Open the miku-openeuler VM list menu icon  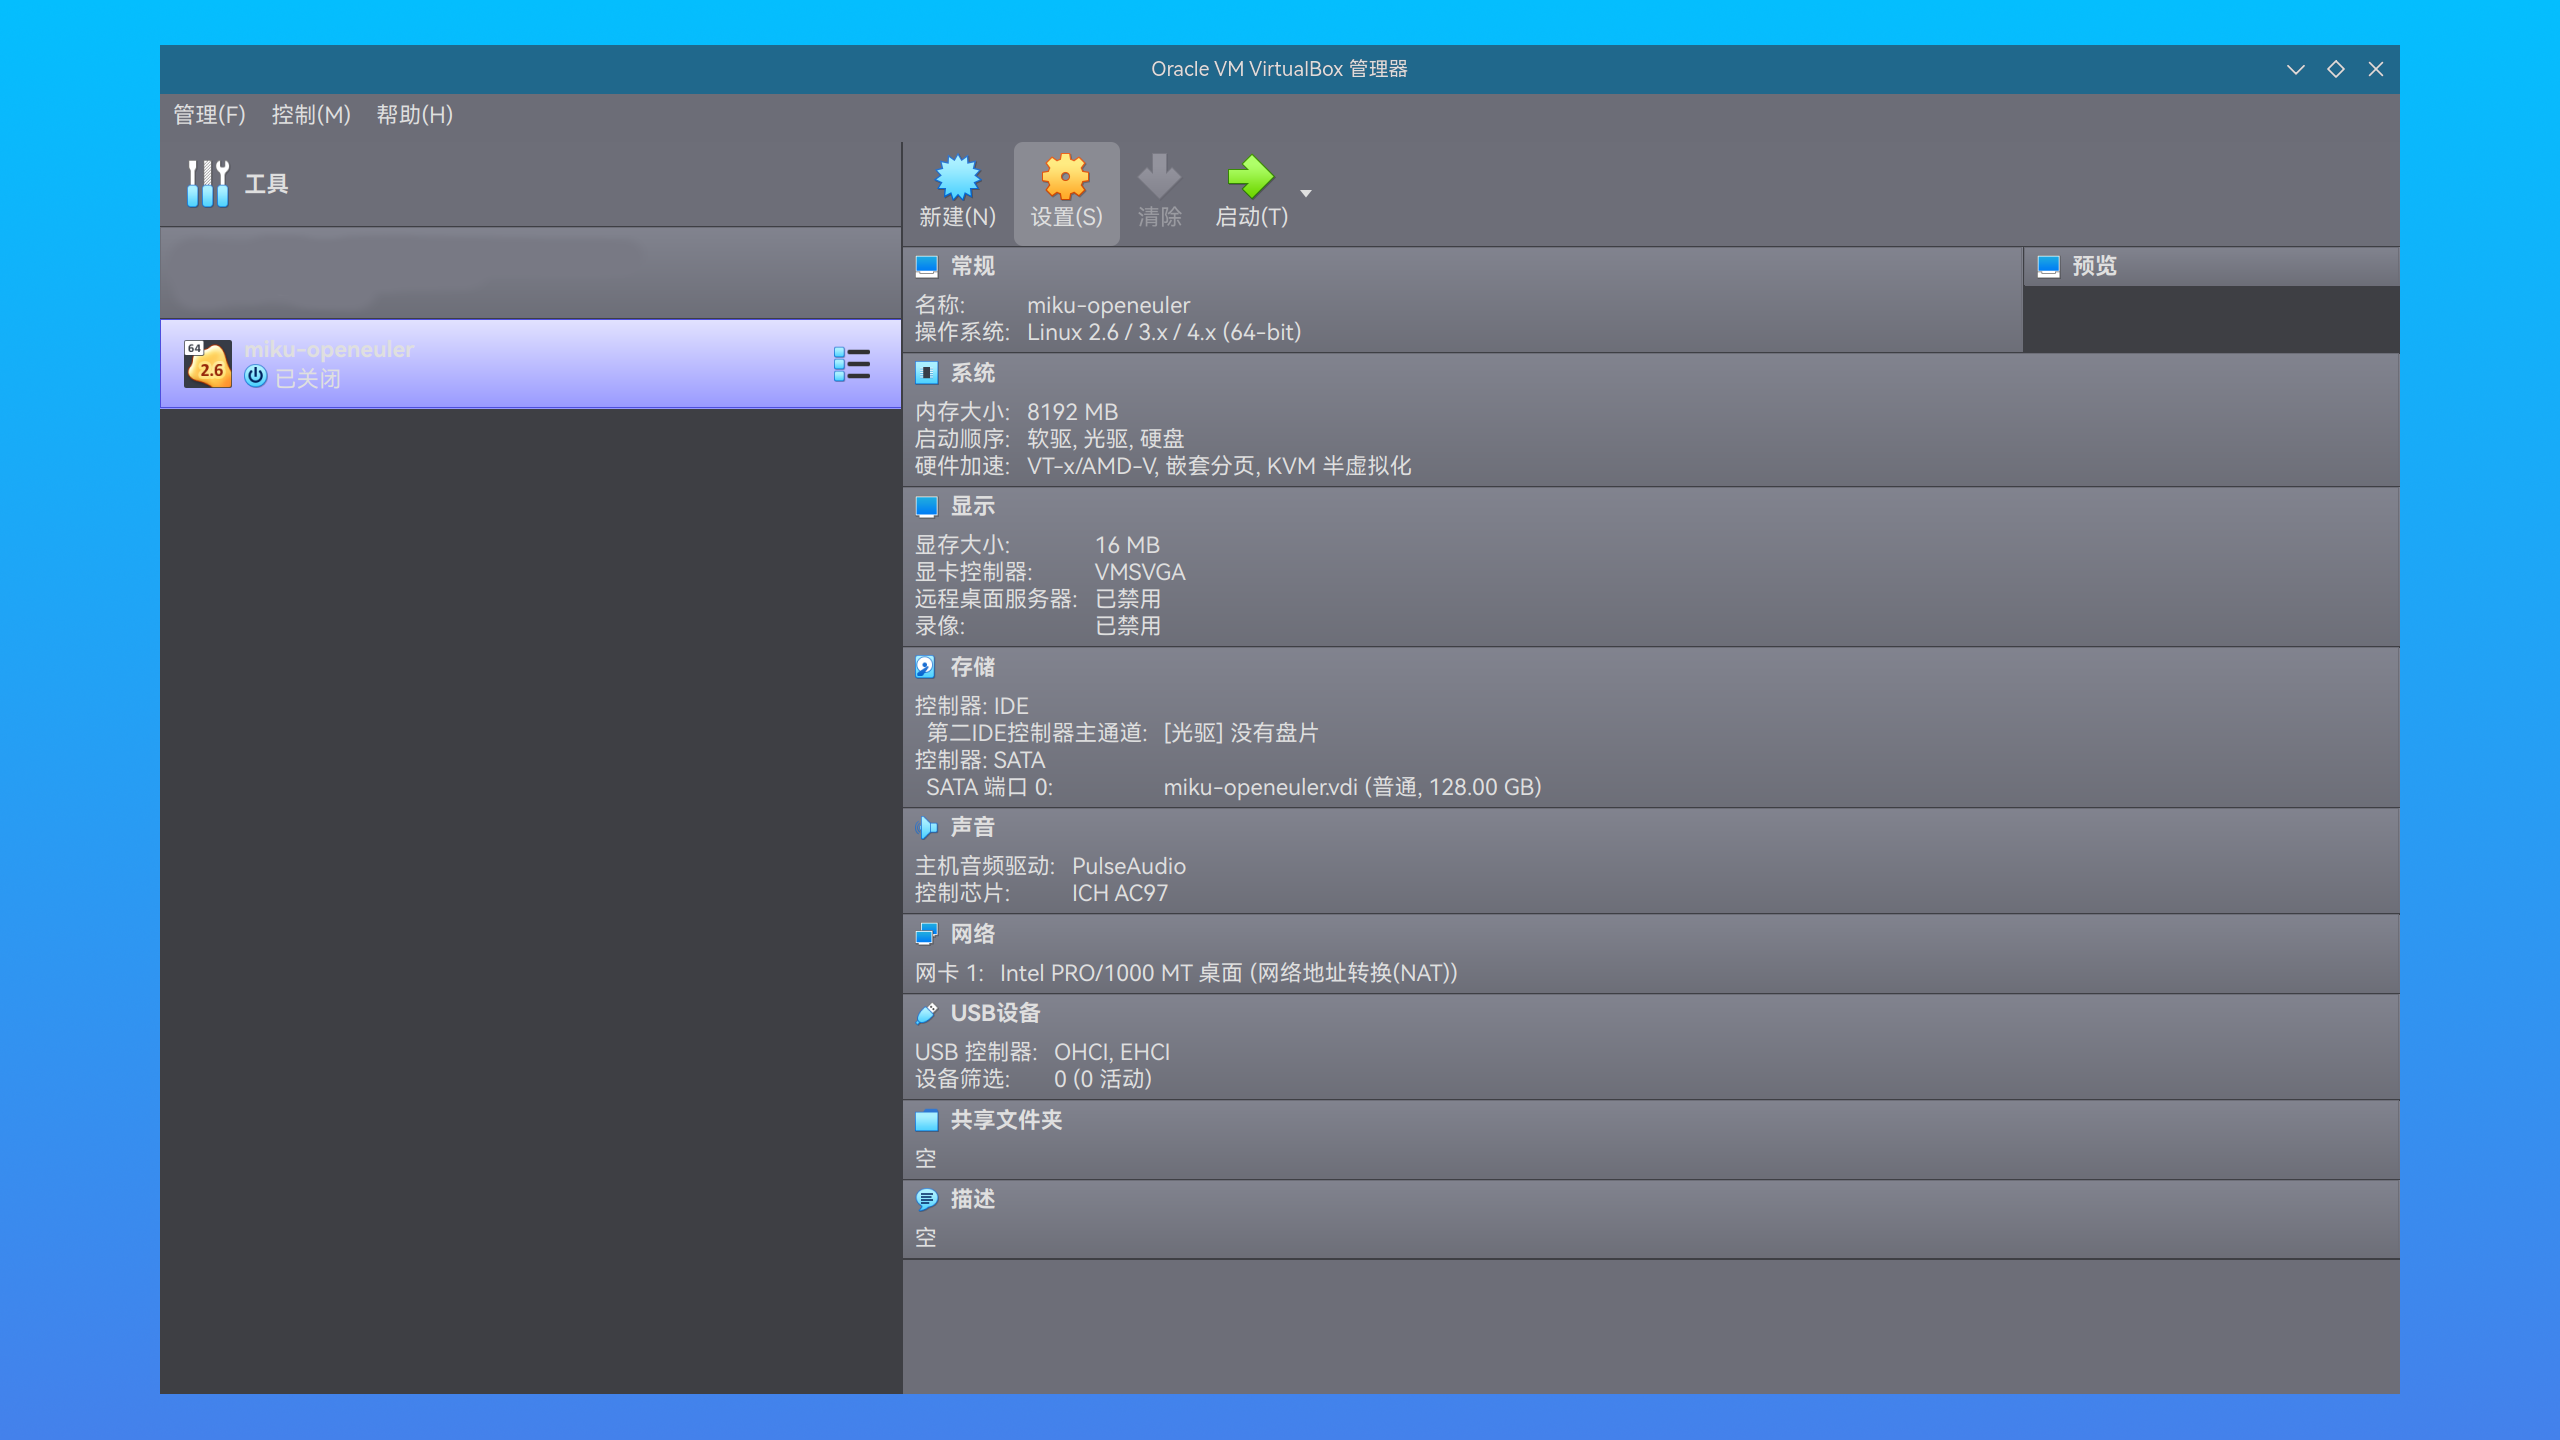click(x=852, y=364)
